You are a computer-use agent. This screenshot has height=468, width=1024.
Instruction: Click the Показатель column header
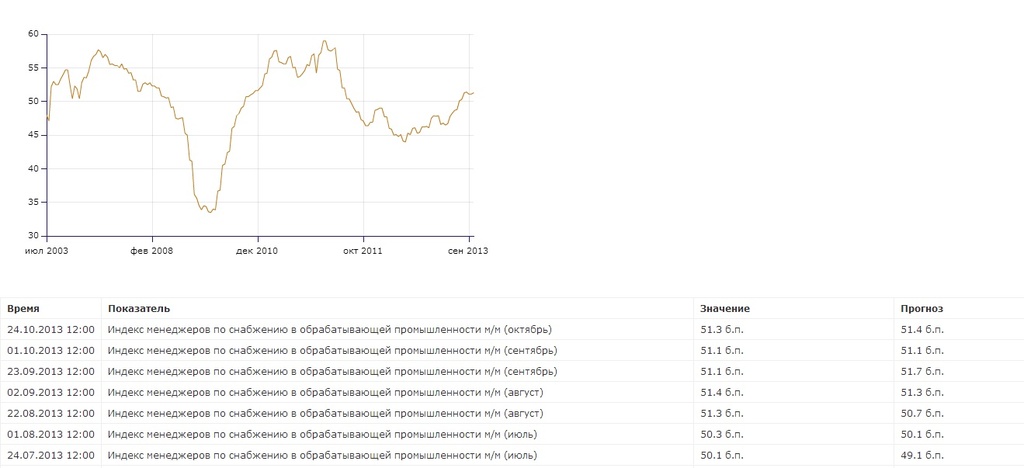[x=139, y=309]
